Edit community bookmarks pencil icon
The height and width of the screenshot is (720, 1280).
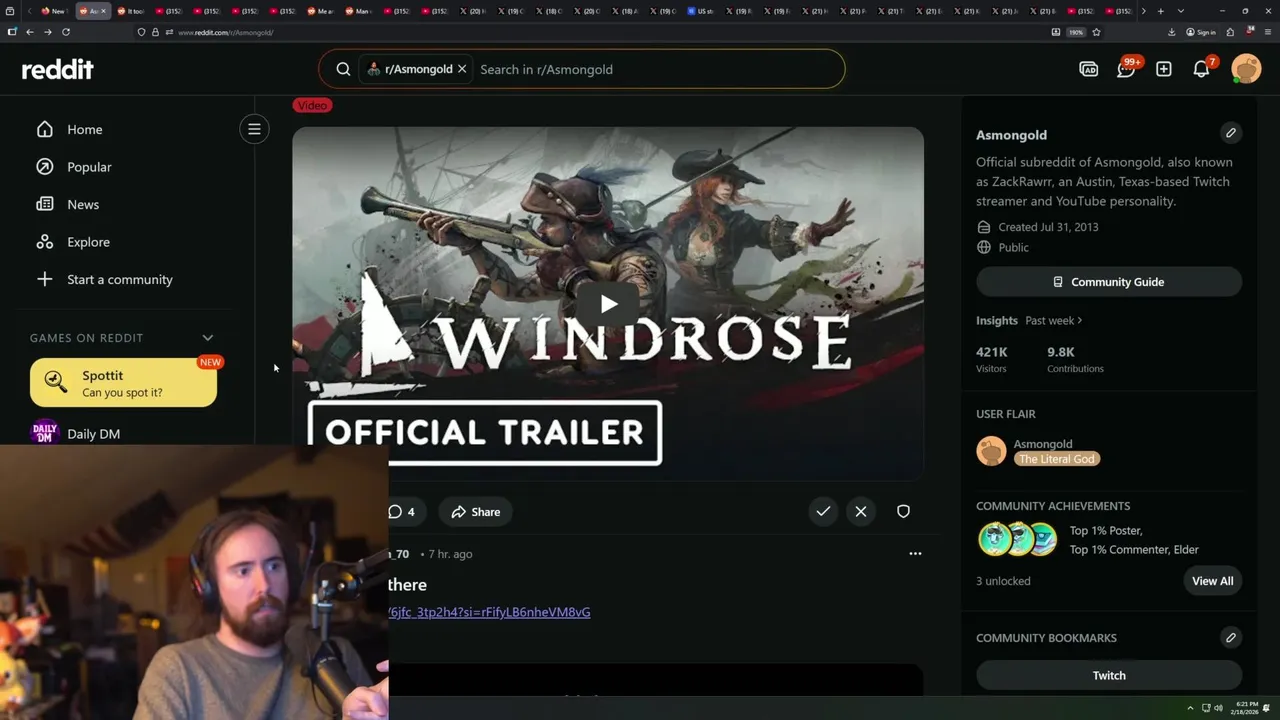pos(1231,637)
